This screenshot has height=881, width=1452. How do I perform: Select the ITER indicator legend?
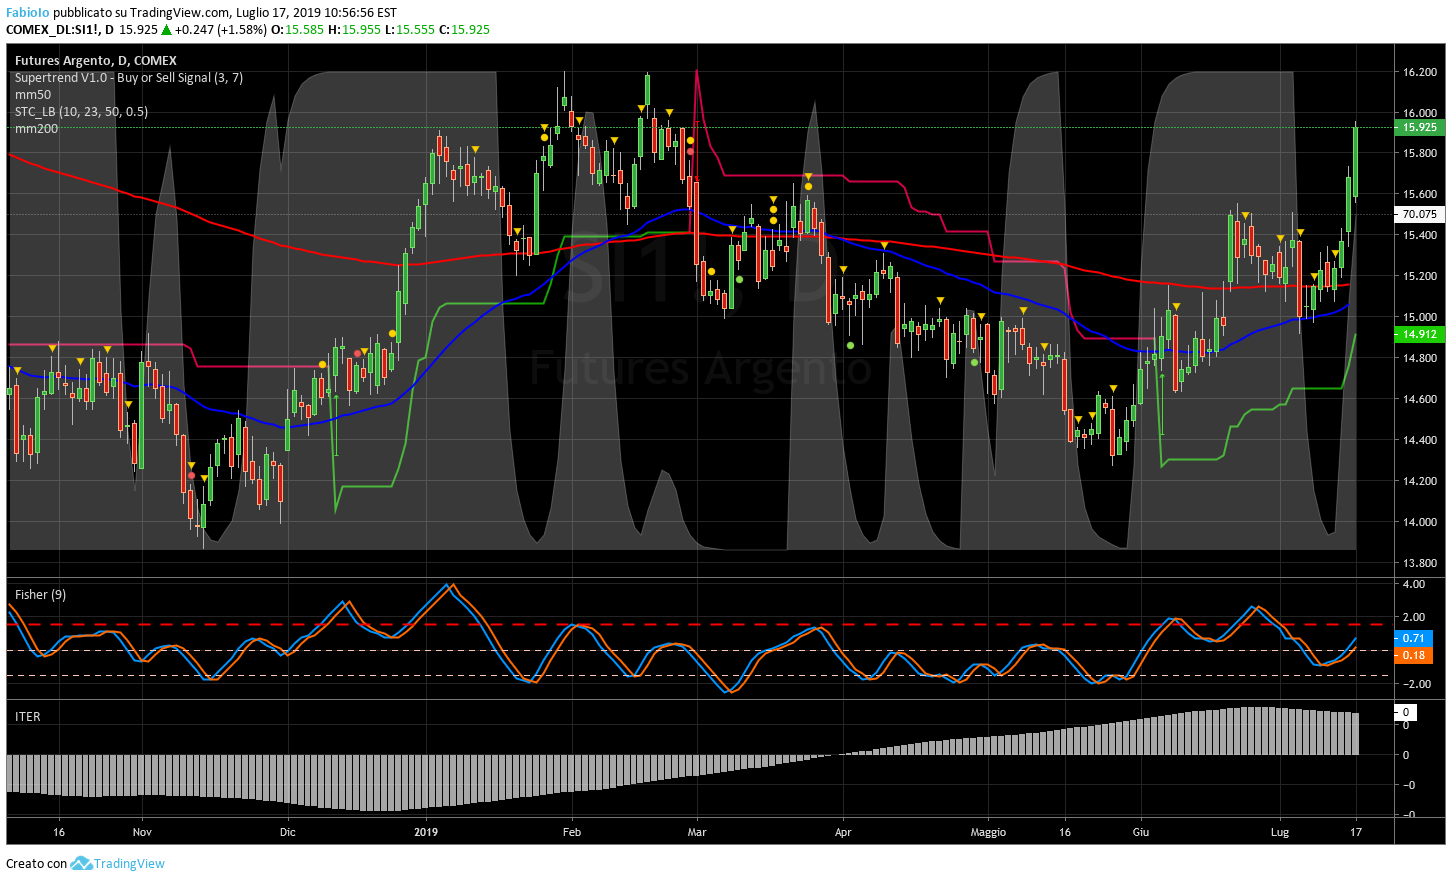click(28, 717)
